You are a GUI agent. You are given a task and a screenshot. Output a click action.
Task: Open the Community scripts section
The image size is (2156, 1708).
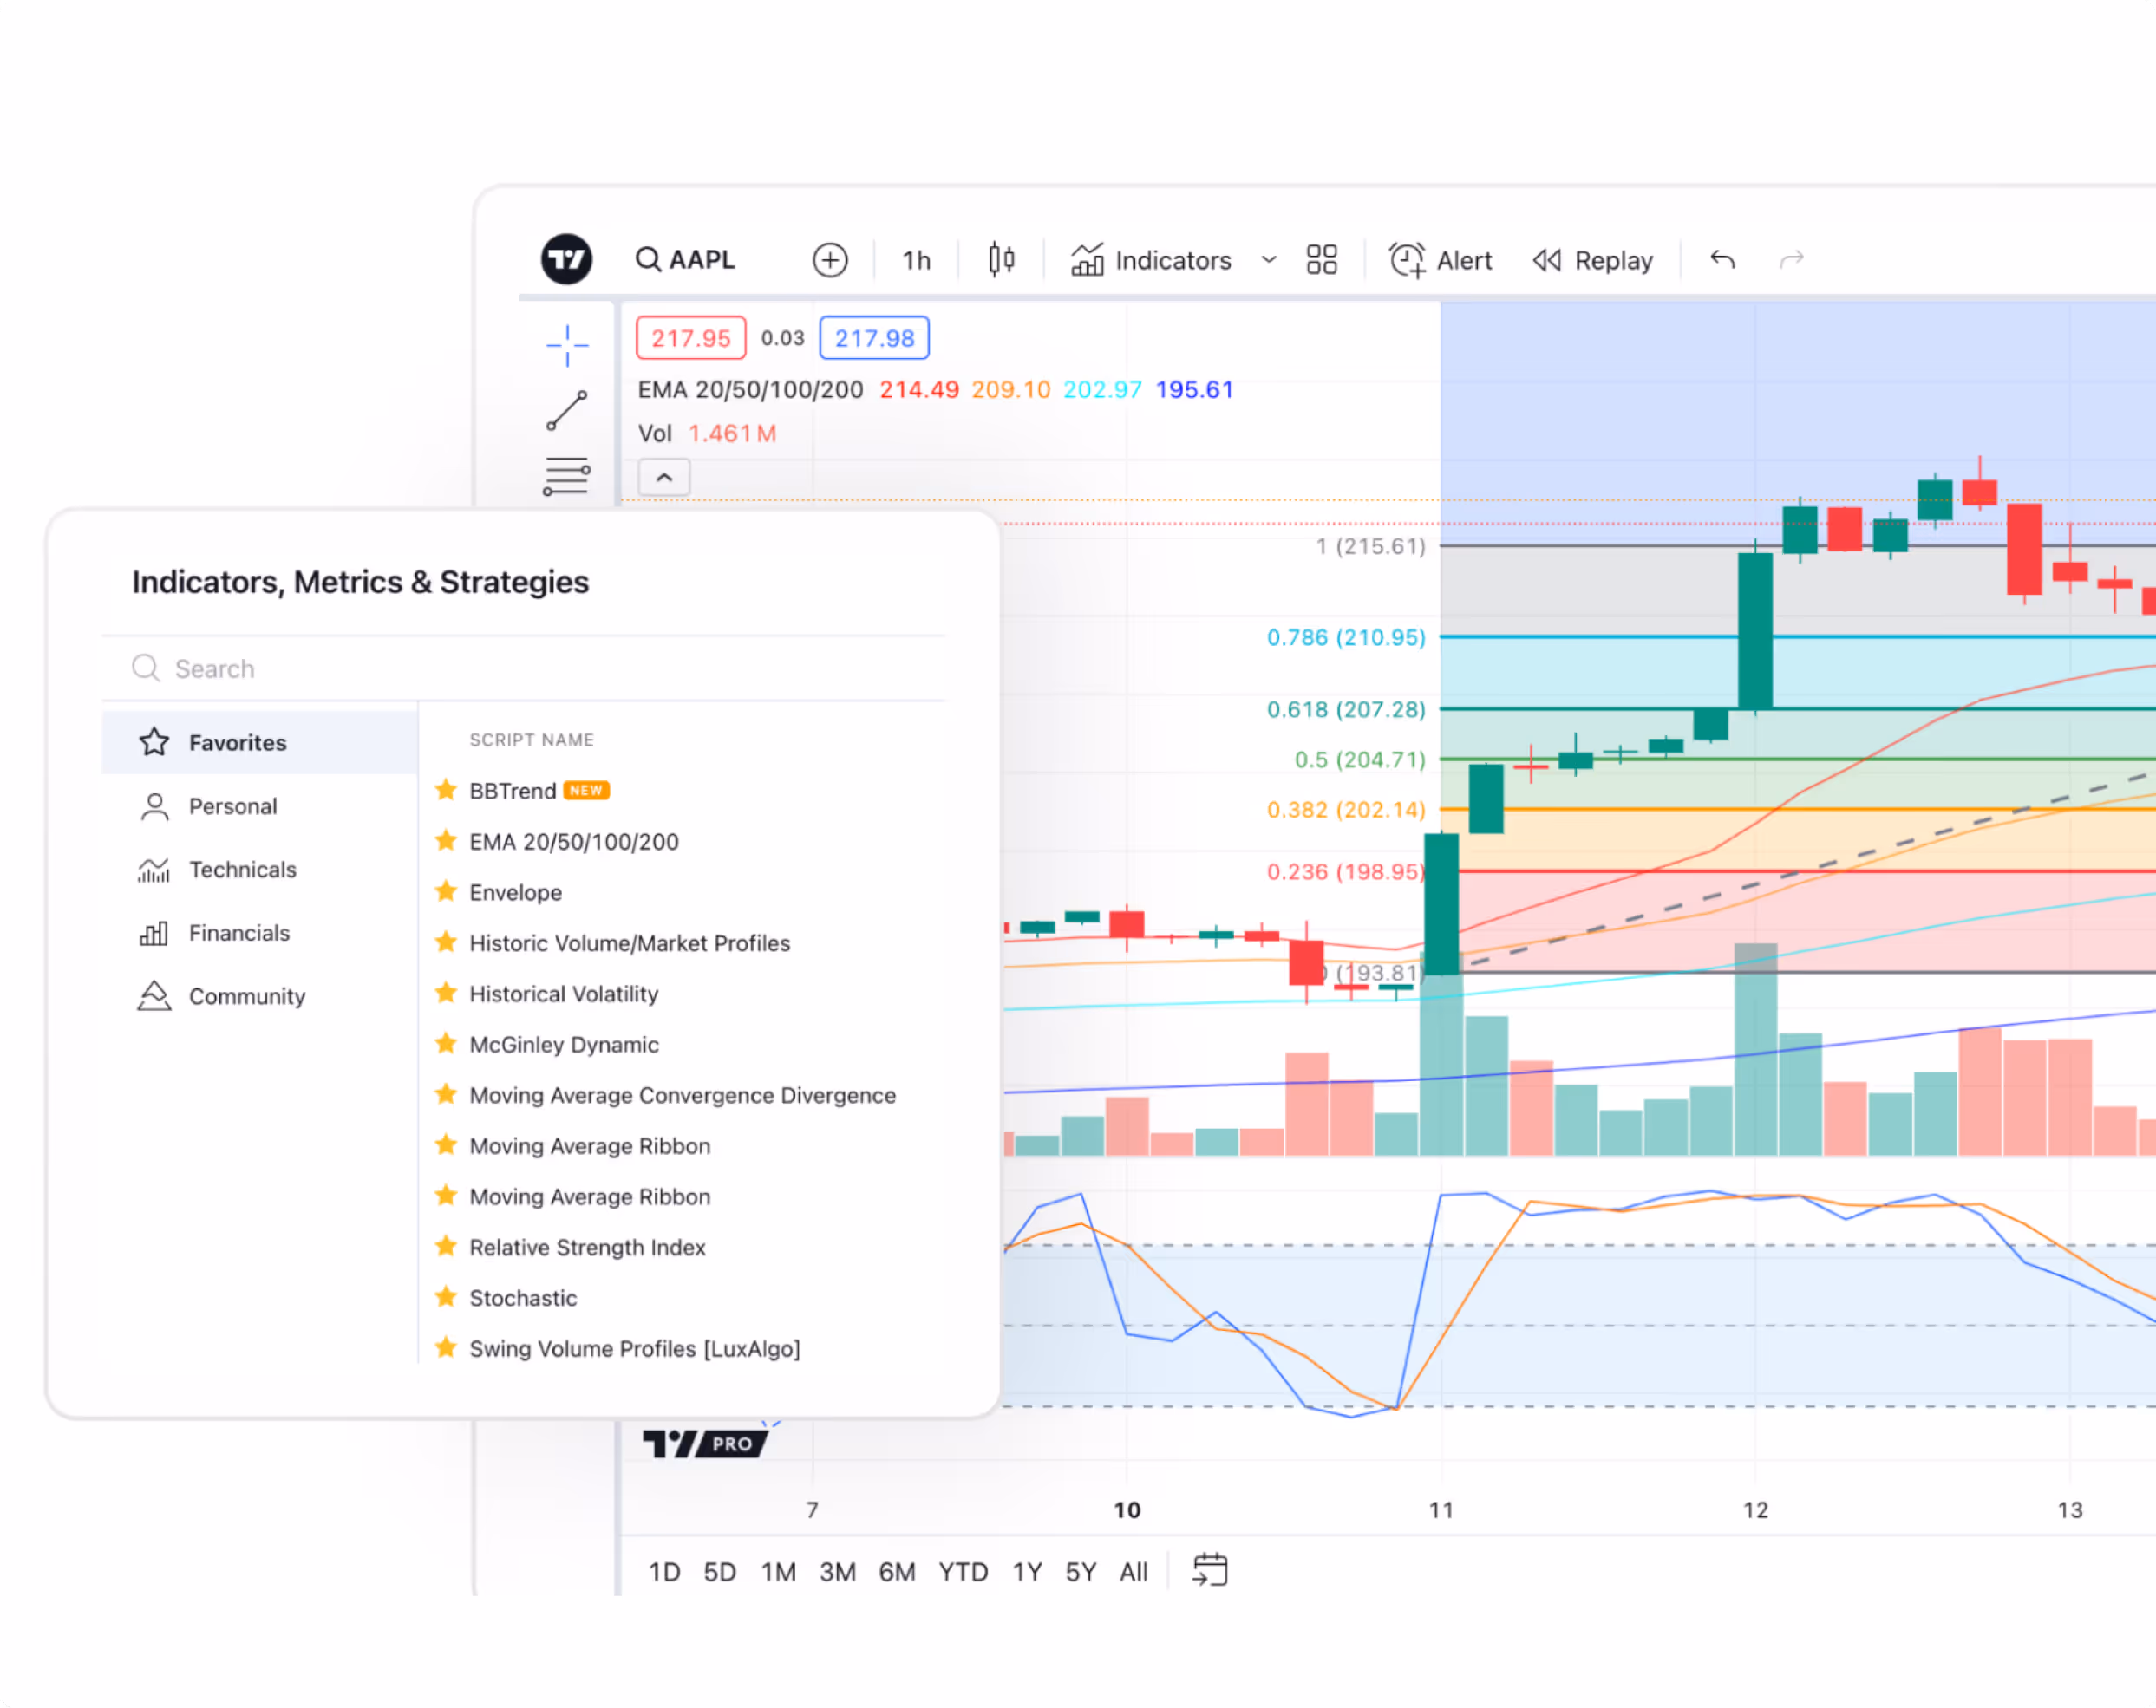(247, 996)
